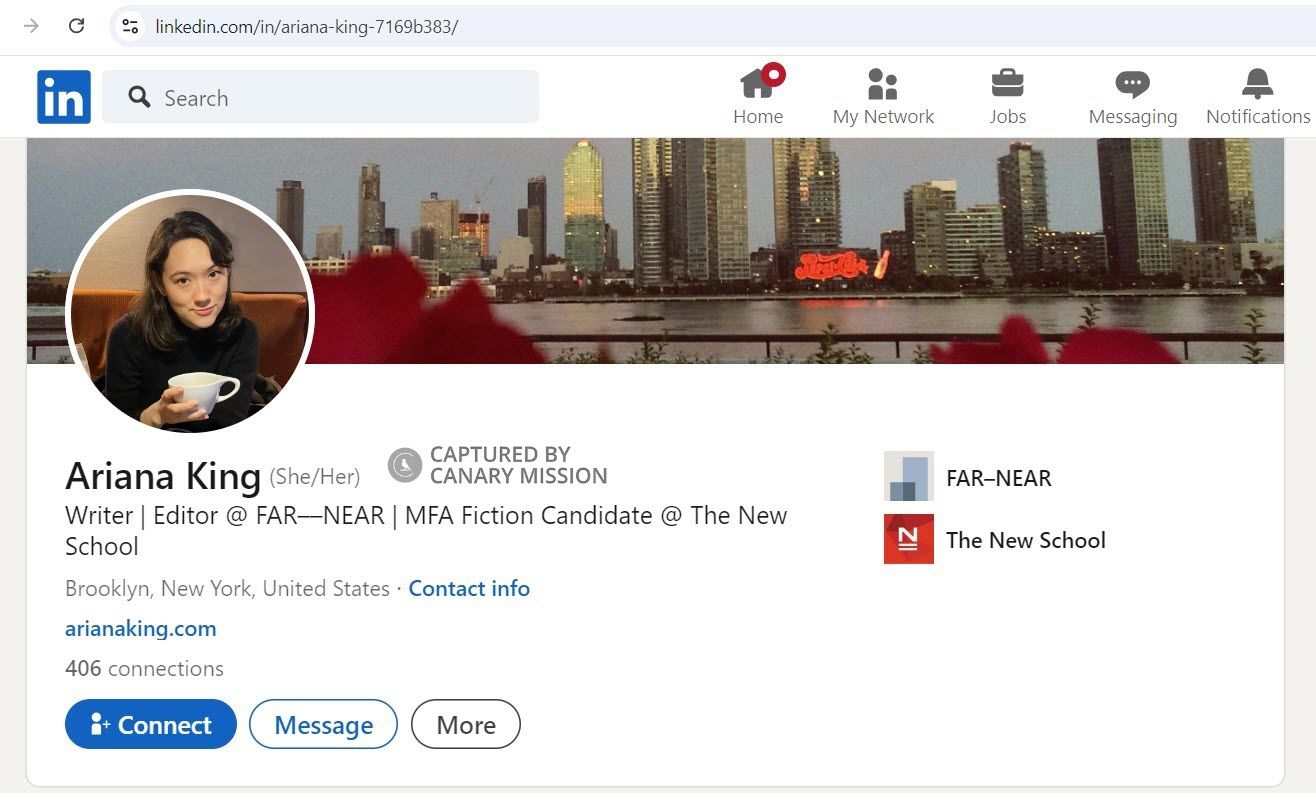View the 406 connections list

point(144,668)
